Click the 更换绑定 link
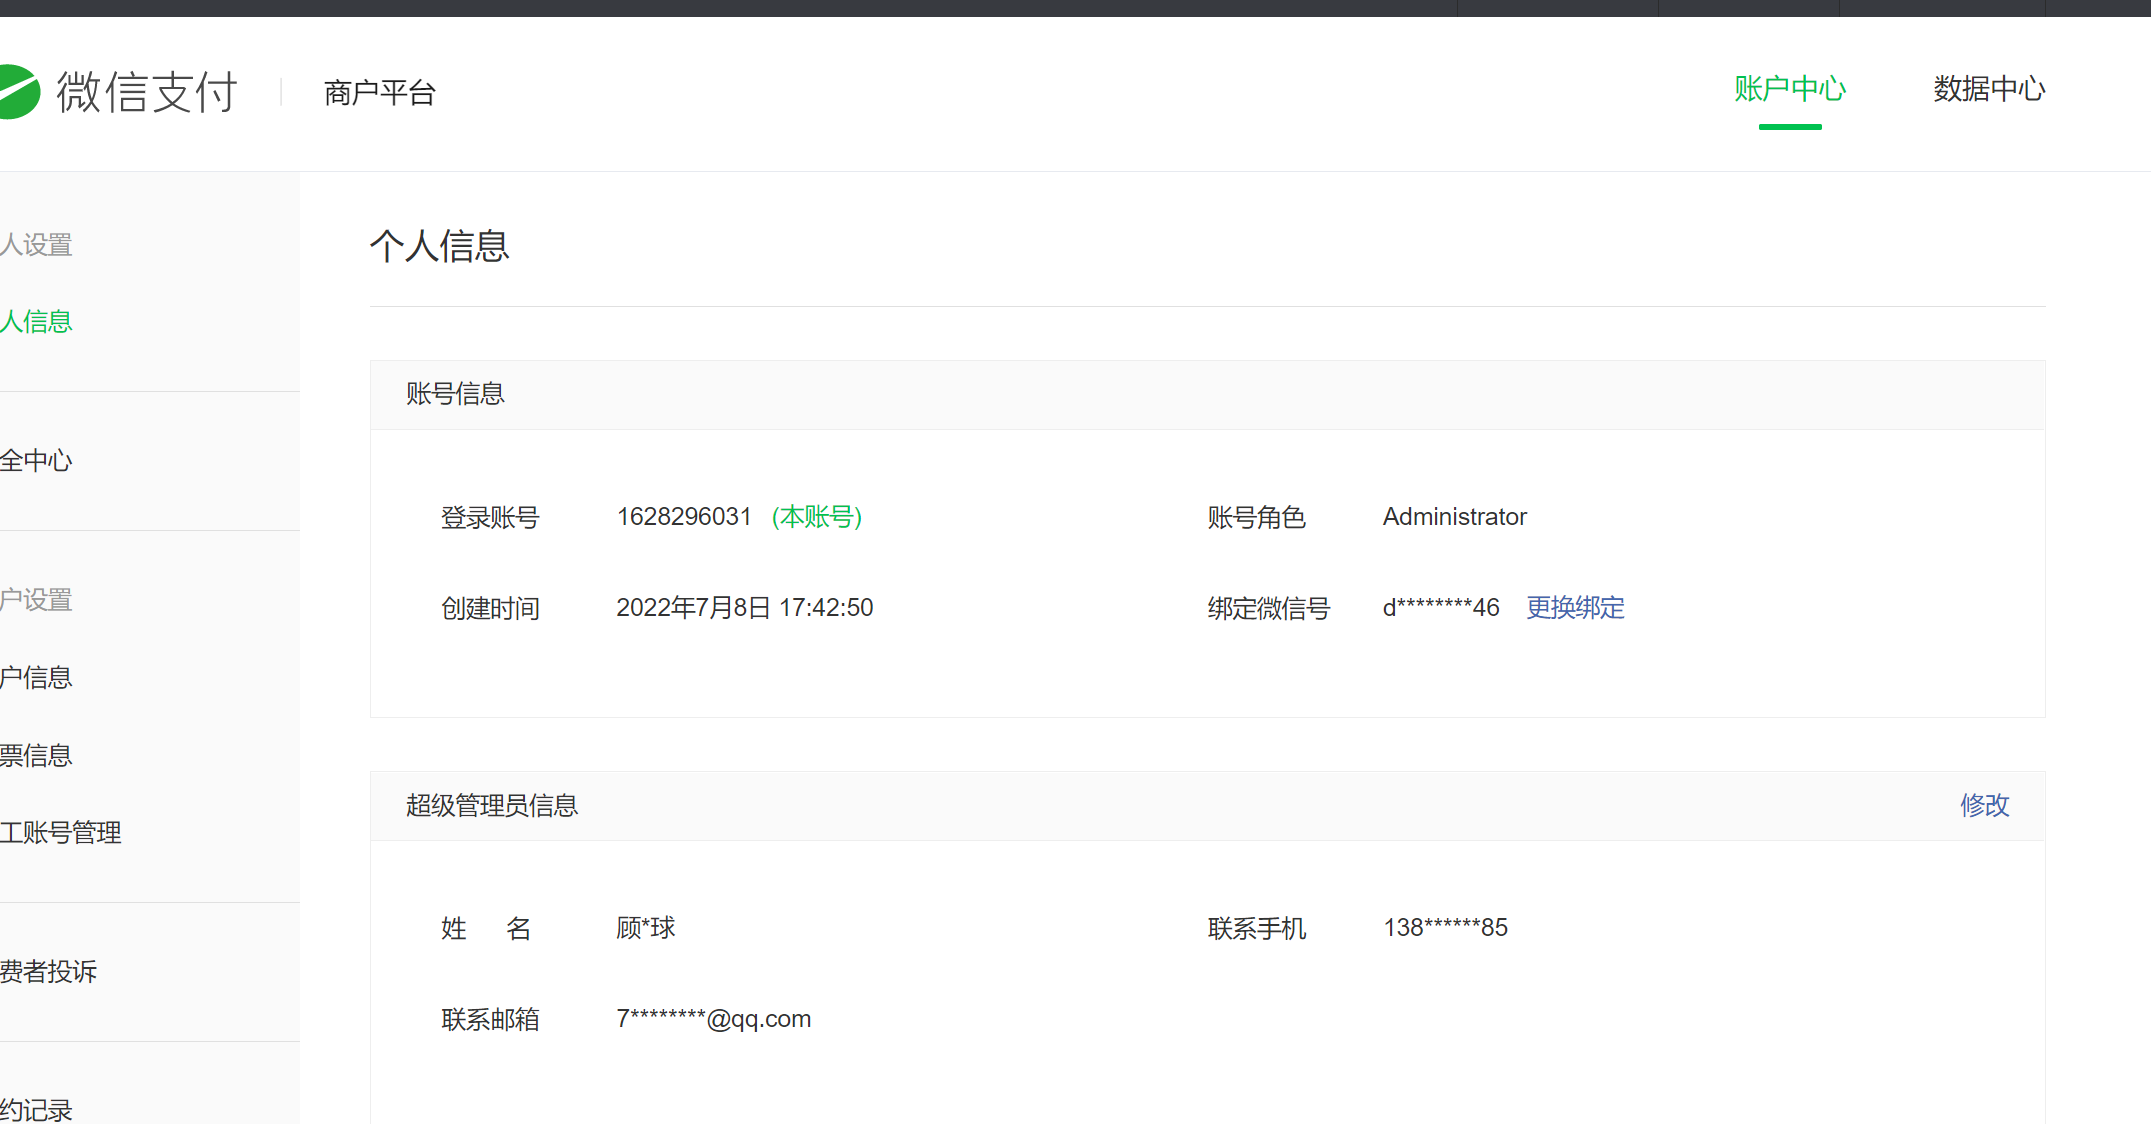The image size is (2151, 1124). pos(1575,608)
